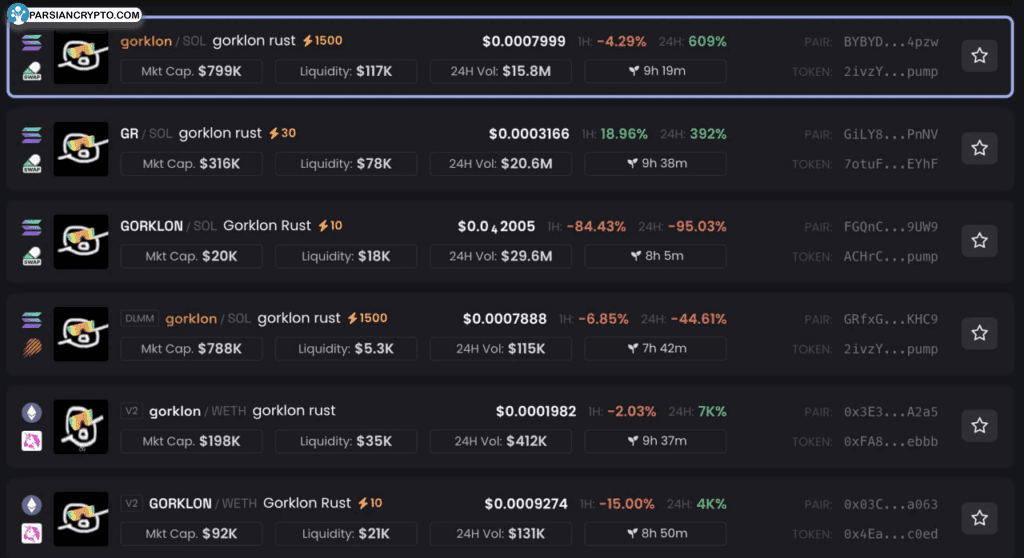This screenshot has height=558, width=1024.
Task: Star the GORKLON/WETH pair priced $0.0009274
Action: click(979, 518)
